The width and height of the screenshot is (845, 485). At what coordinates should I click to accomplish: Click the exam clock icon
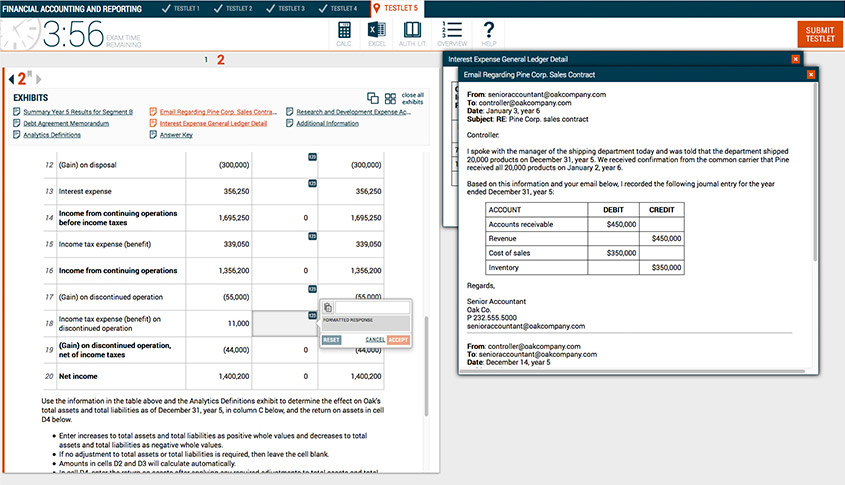tap(19, 34)
